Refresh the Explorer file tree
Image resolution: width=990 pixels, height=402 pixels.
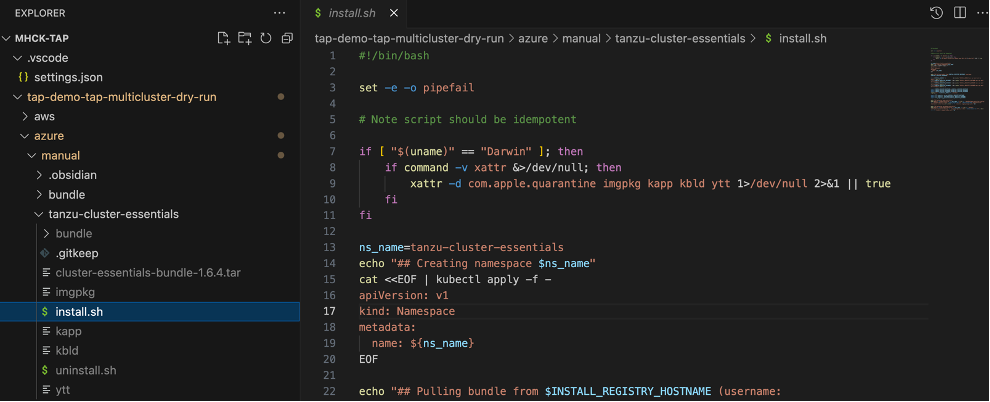point(266,38)
